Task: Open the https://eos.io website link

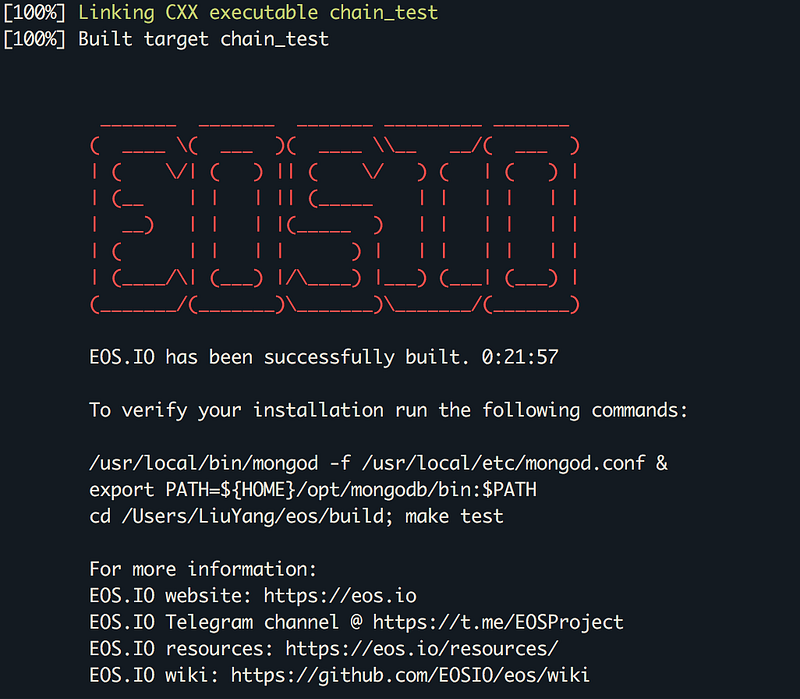Action: [340, 596]
